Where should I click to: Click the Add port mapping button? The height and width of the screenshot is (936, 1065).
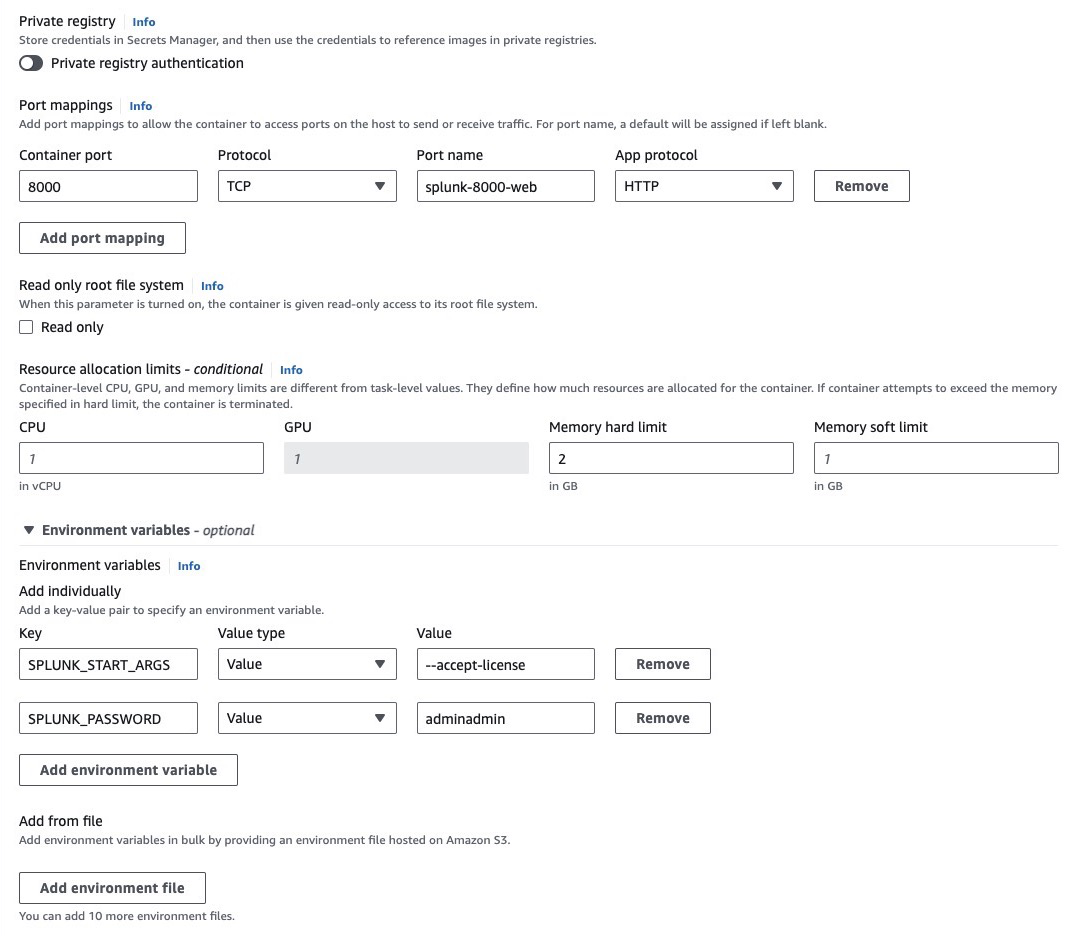coord(102,237)
